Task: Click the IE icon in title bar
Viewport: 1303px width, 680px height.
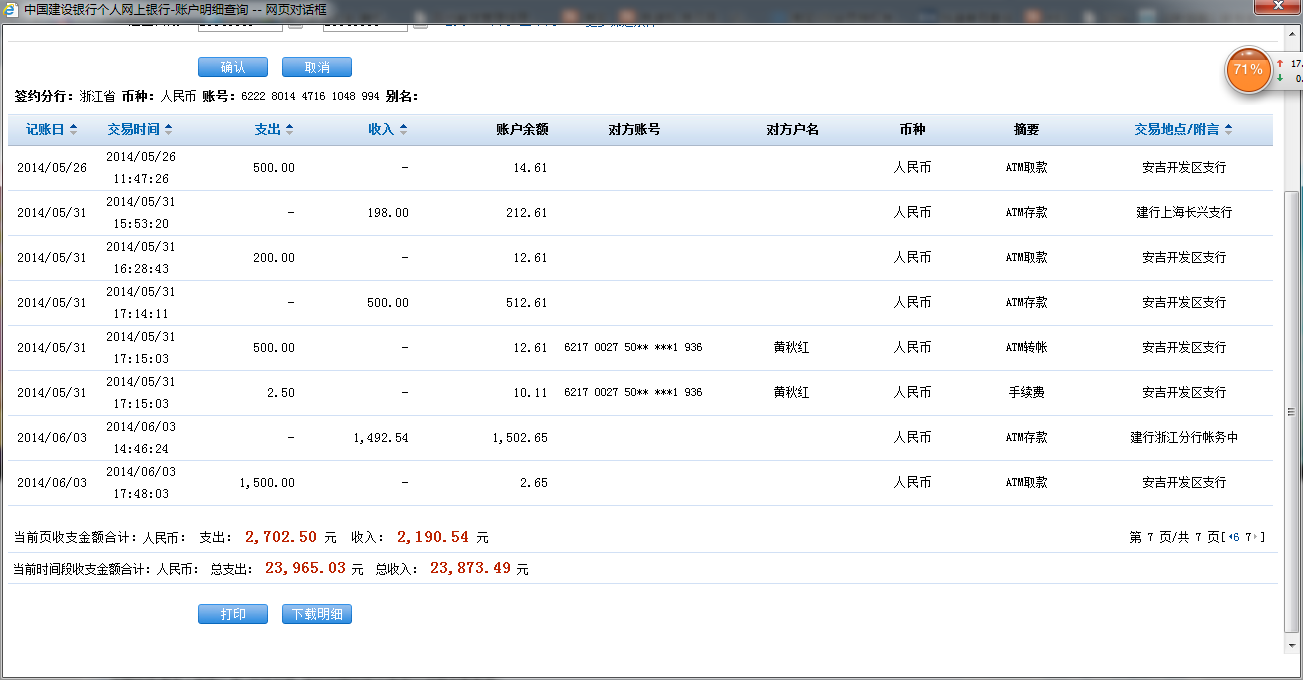Action: (x=10, y=8)
